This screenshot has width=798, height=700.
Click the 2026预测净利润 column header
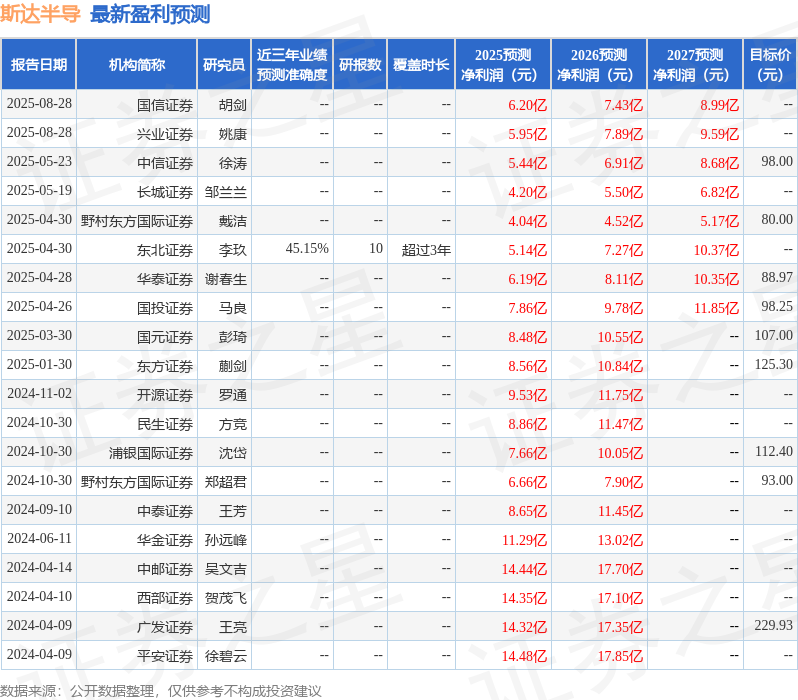(x=599, y=64)
